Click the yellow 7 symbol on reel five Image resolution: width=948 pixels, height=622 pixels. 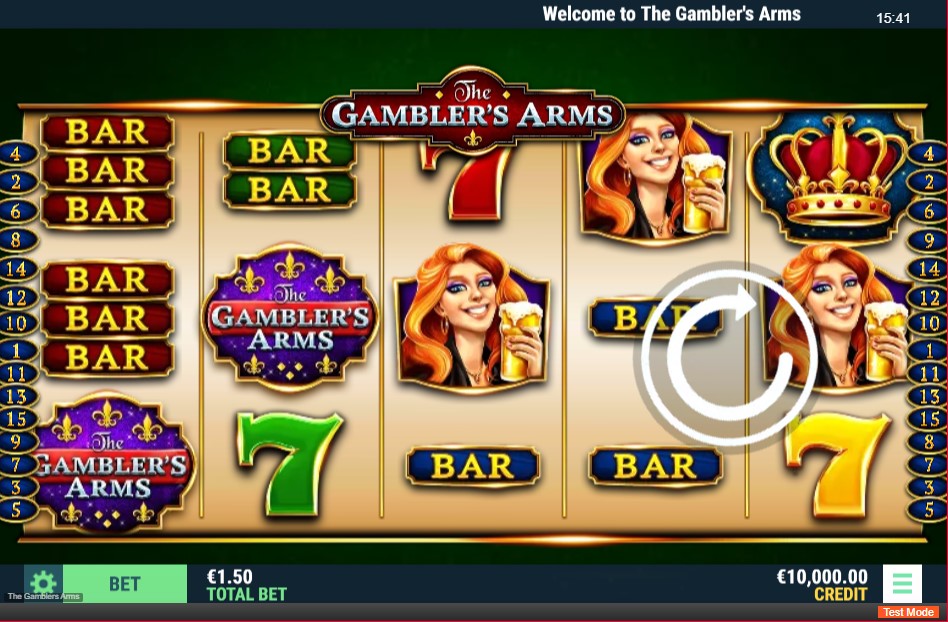[837, 464]
